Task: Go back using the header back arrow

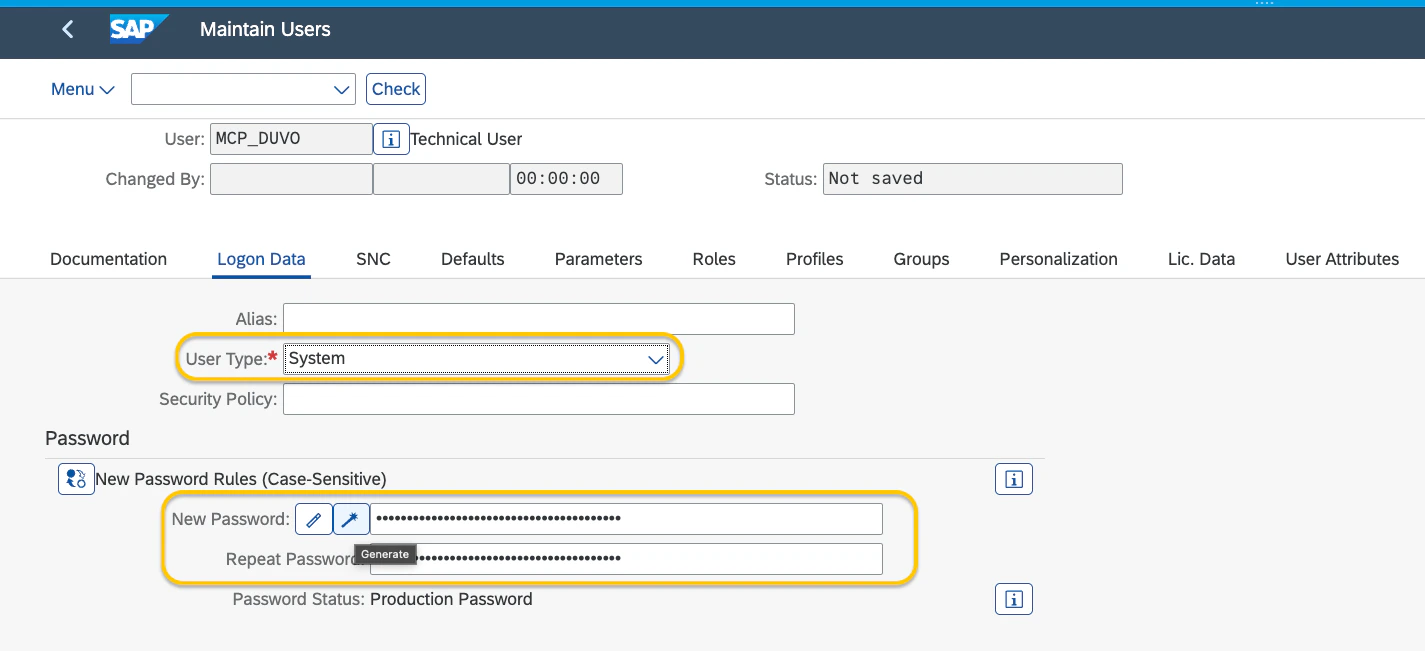Action: (67, 30)
